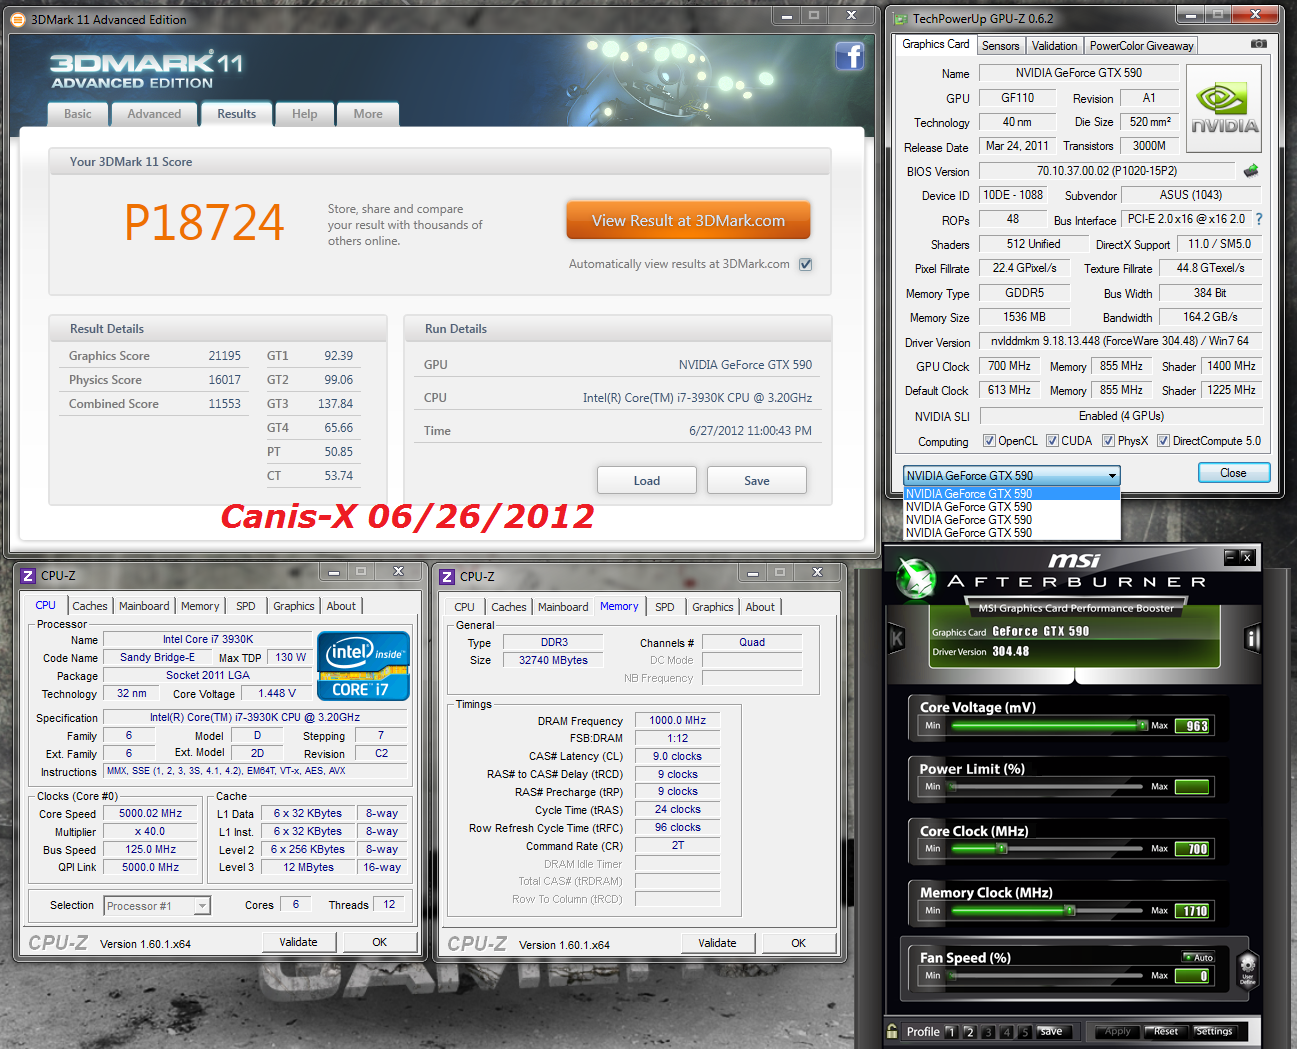The height and width of the screenshot is (1049, 1297).
Task: Toggle the CUDA checkbox in GPU-Z
Action: coord(1052,441)
